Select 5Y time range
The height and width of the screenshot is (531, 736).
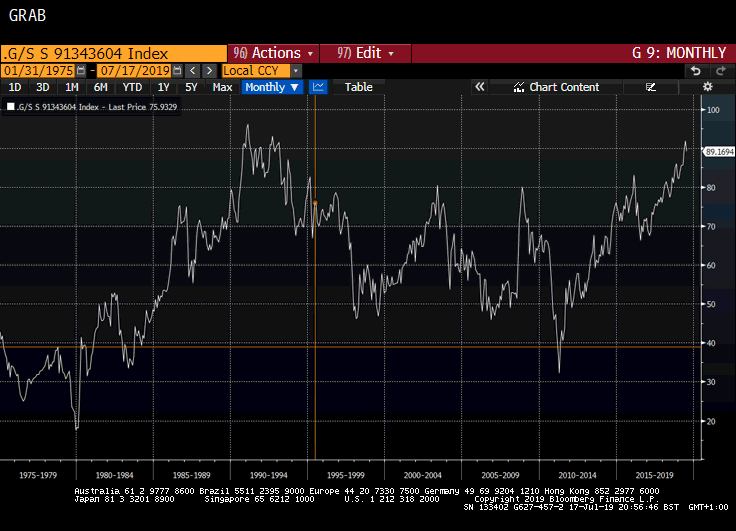(x=191, y=87)
